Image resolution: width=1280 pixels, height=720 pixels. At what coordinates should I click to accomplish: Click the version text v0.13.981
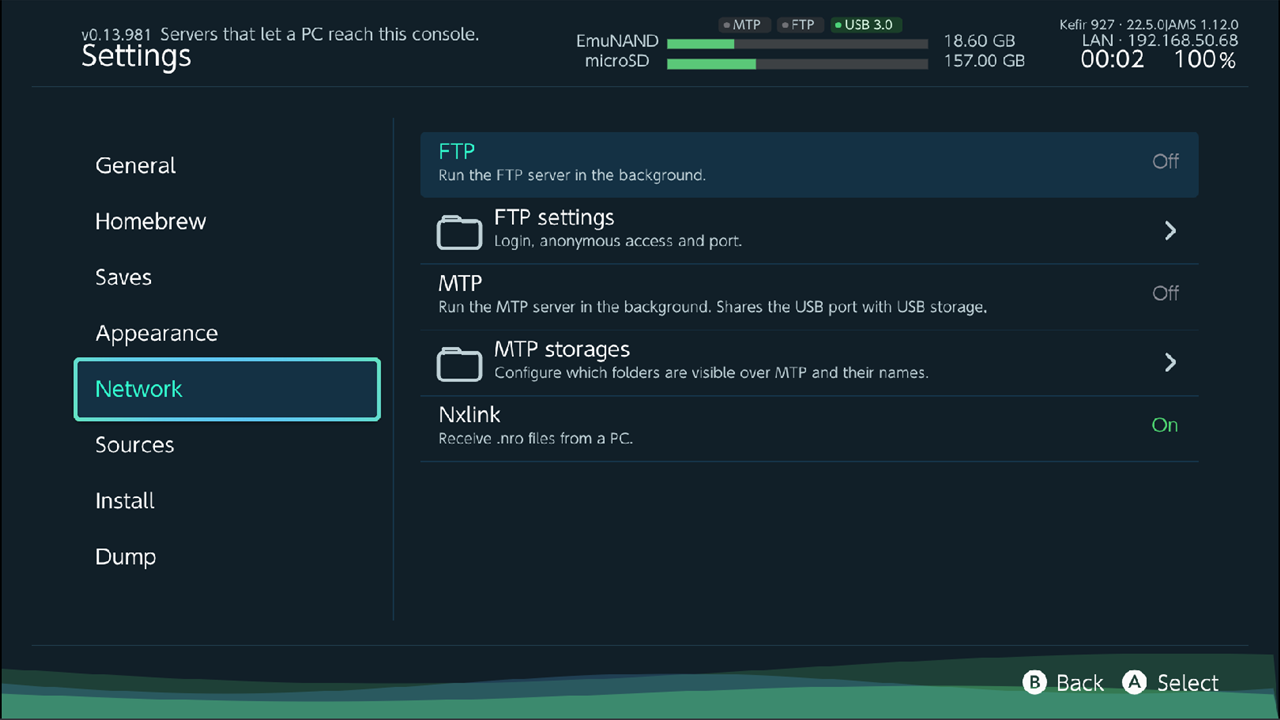(x=116, y=35)
